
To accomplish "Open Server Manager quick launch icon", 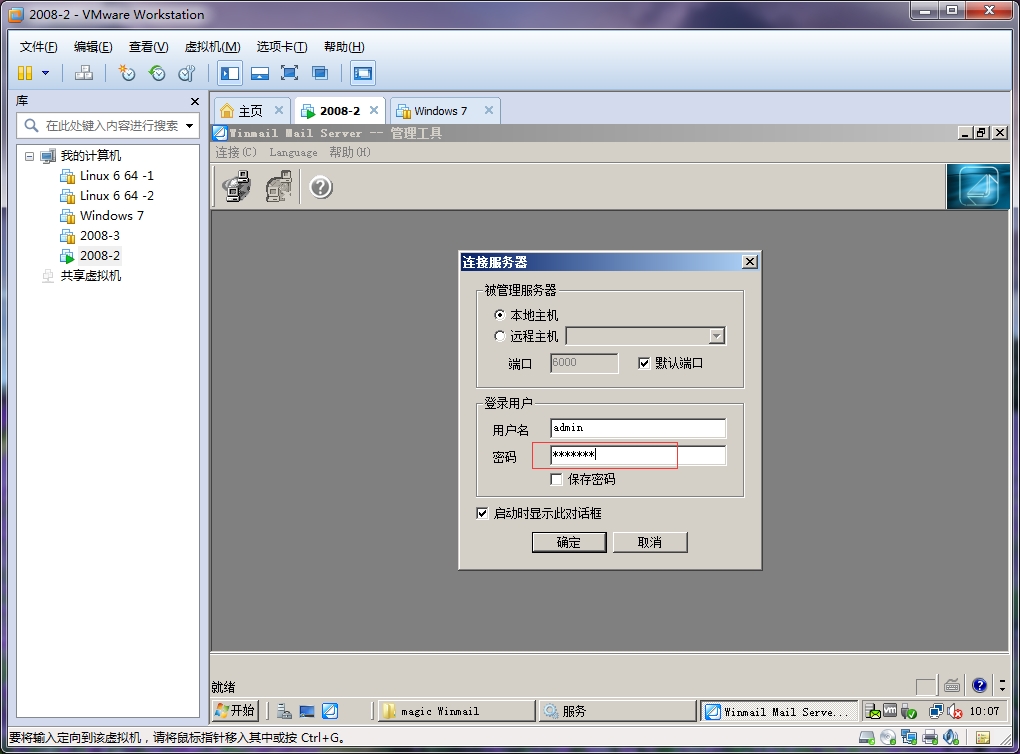I will [284, 711].
